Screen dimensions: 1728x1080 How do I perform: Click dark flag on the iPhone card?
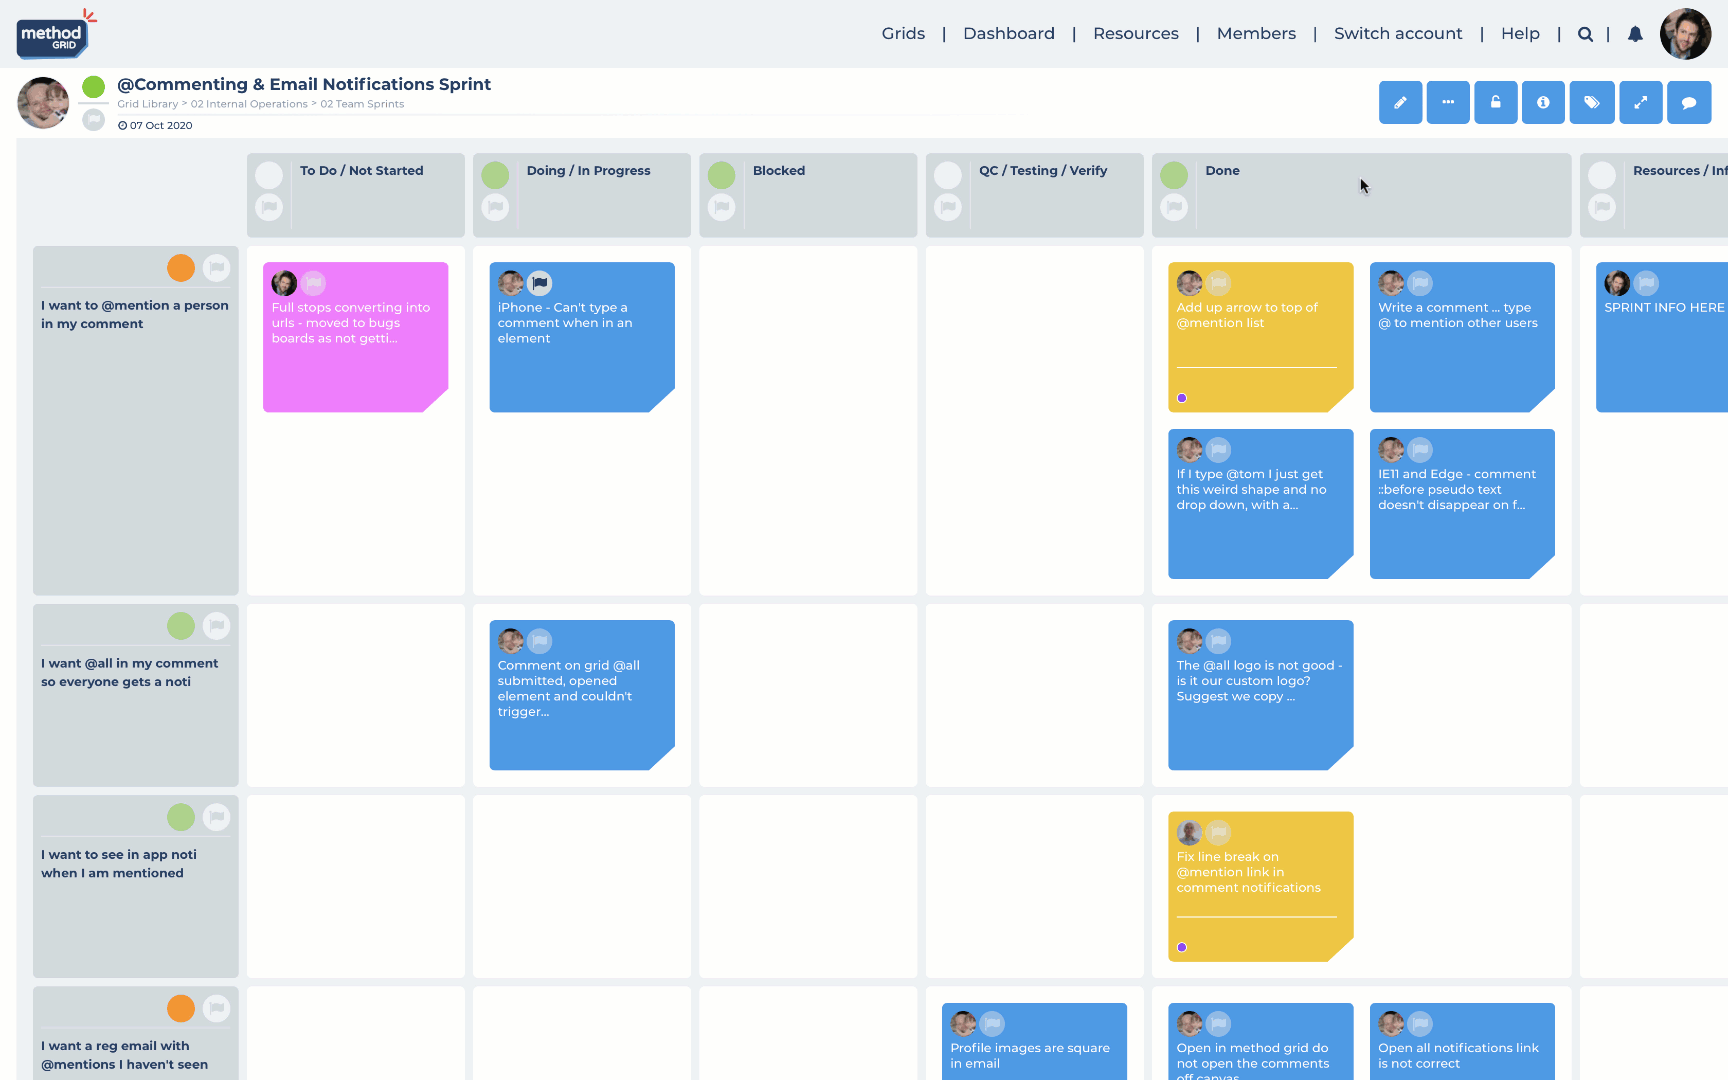(539, 283)
